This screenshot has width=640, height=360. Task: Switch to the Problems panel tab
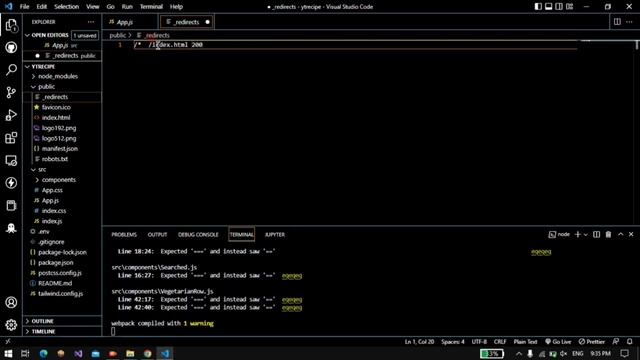coord(124,235)
